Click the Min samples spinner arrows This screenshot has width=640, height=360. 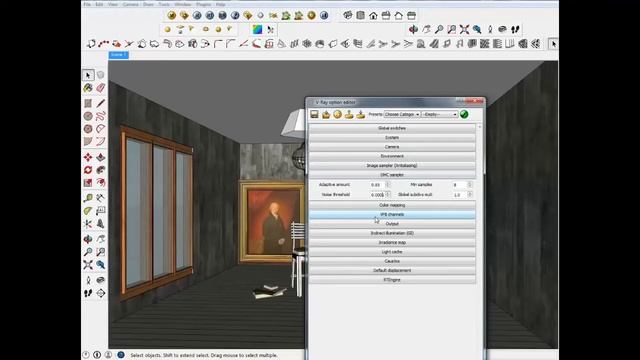(x=470, y=185)
